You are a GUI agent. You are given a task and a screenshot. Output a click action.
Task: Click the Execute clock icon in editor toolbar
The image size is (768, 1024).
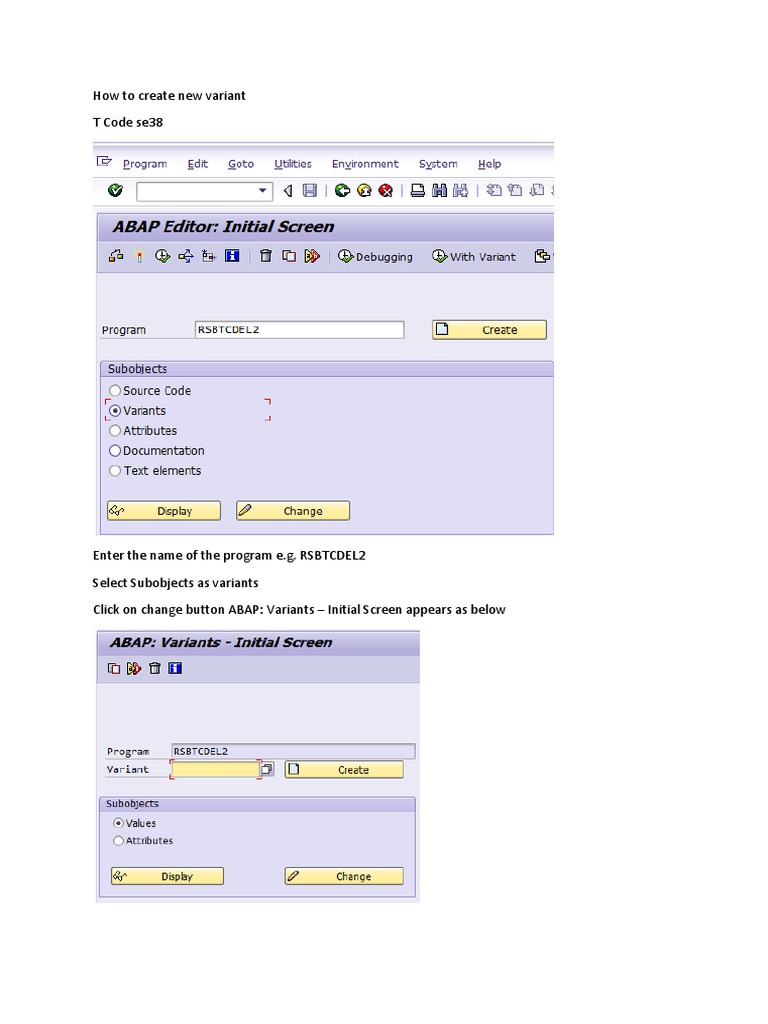click(163, 256)
